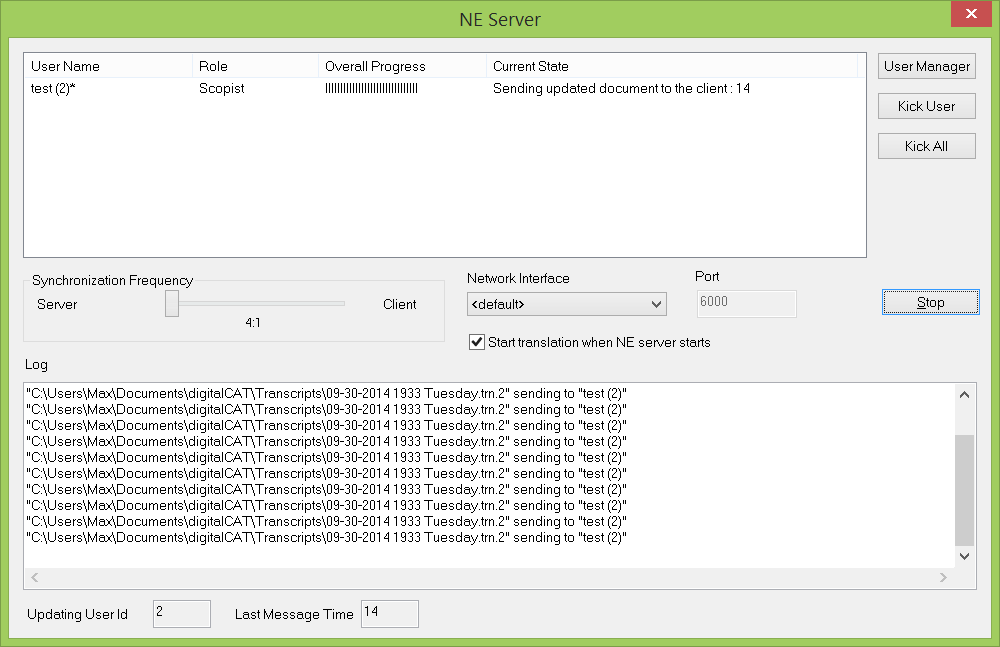Click the Current State column header
Image resolution: width=1000 pixels, height=647 pixels.
click(x=670, y=66)
